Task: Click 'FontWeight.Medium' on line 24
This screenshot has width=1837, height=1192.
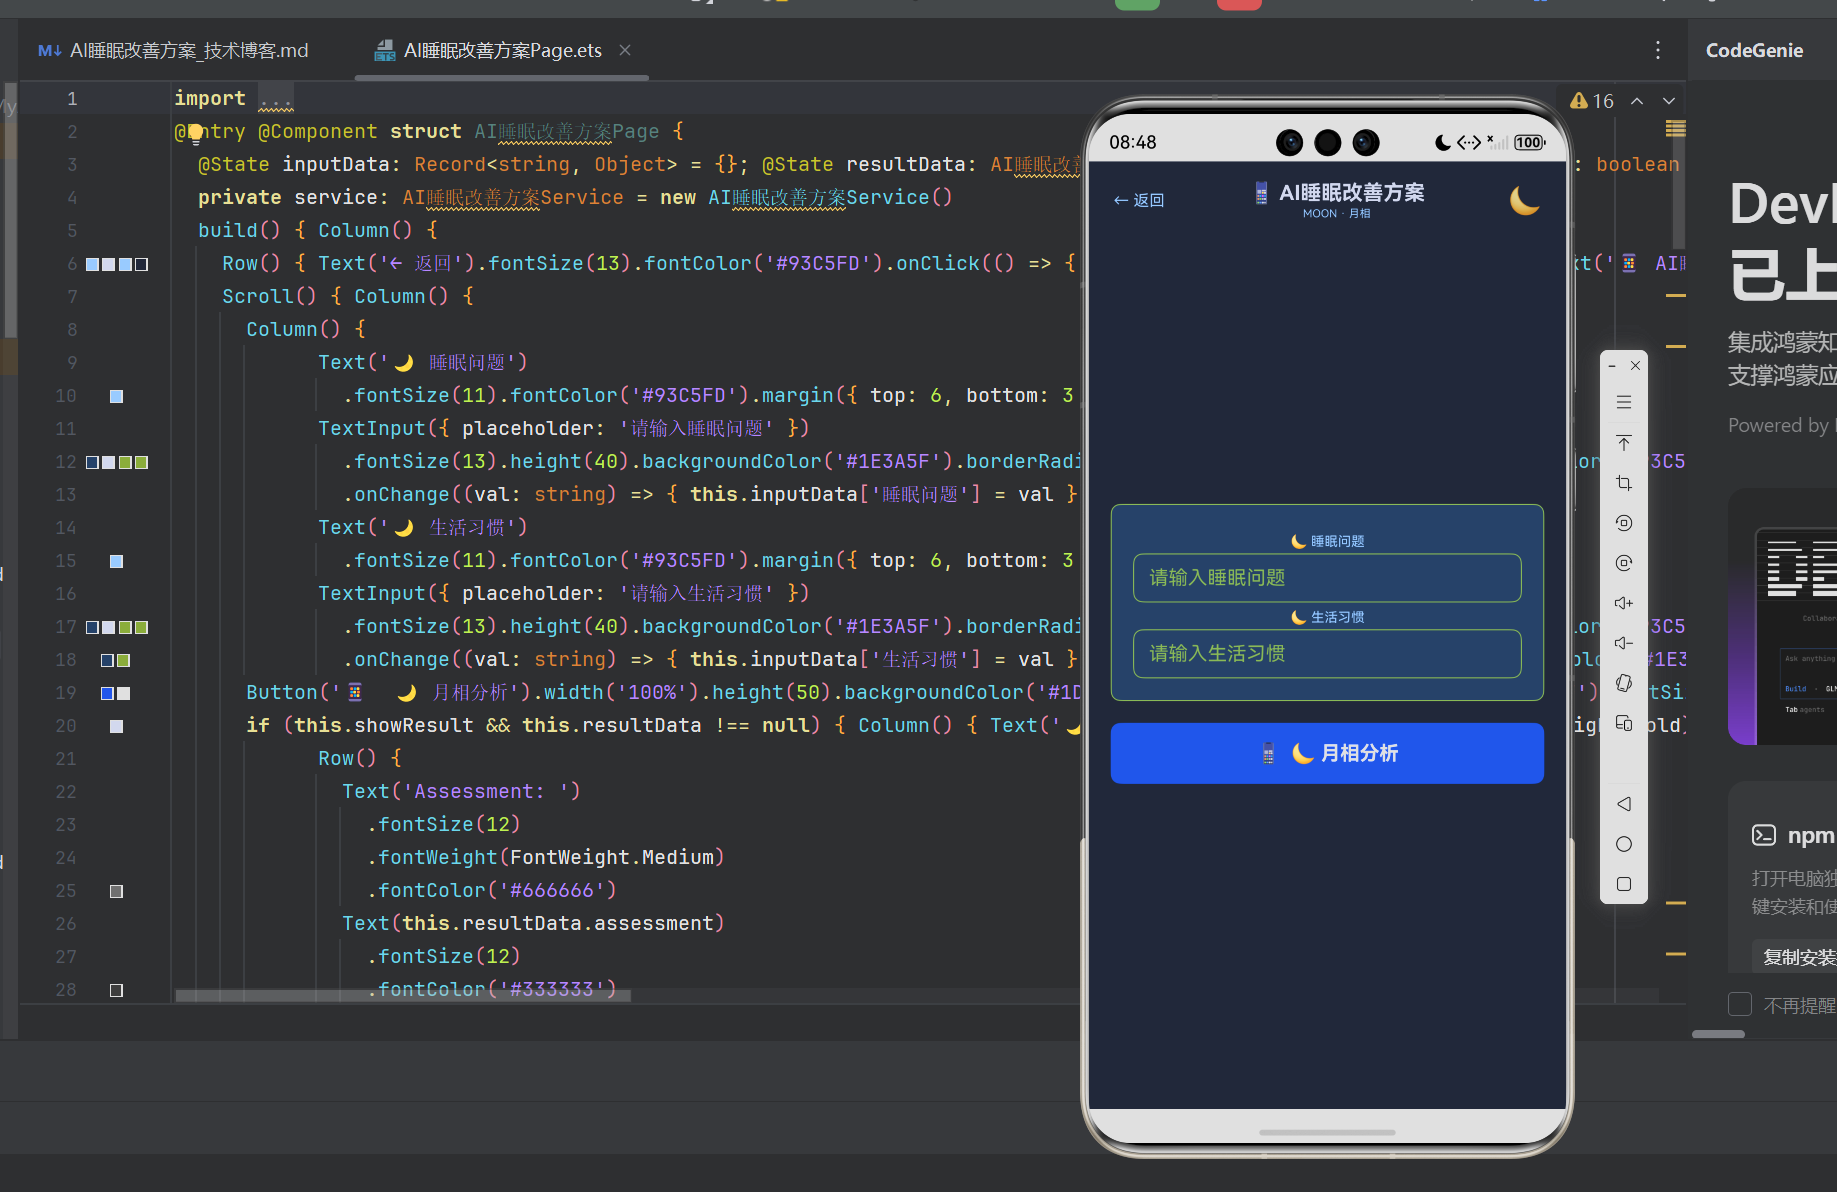Action: [x=612, y=858]
